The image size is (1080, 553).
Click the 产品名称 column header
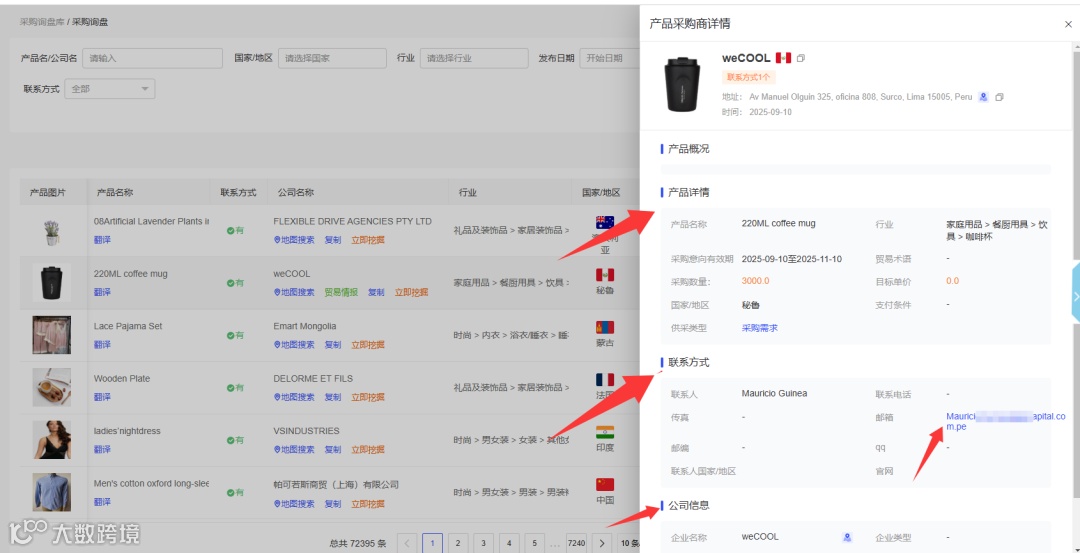click(115, 192)
